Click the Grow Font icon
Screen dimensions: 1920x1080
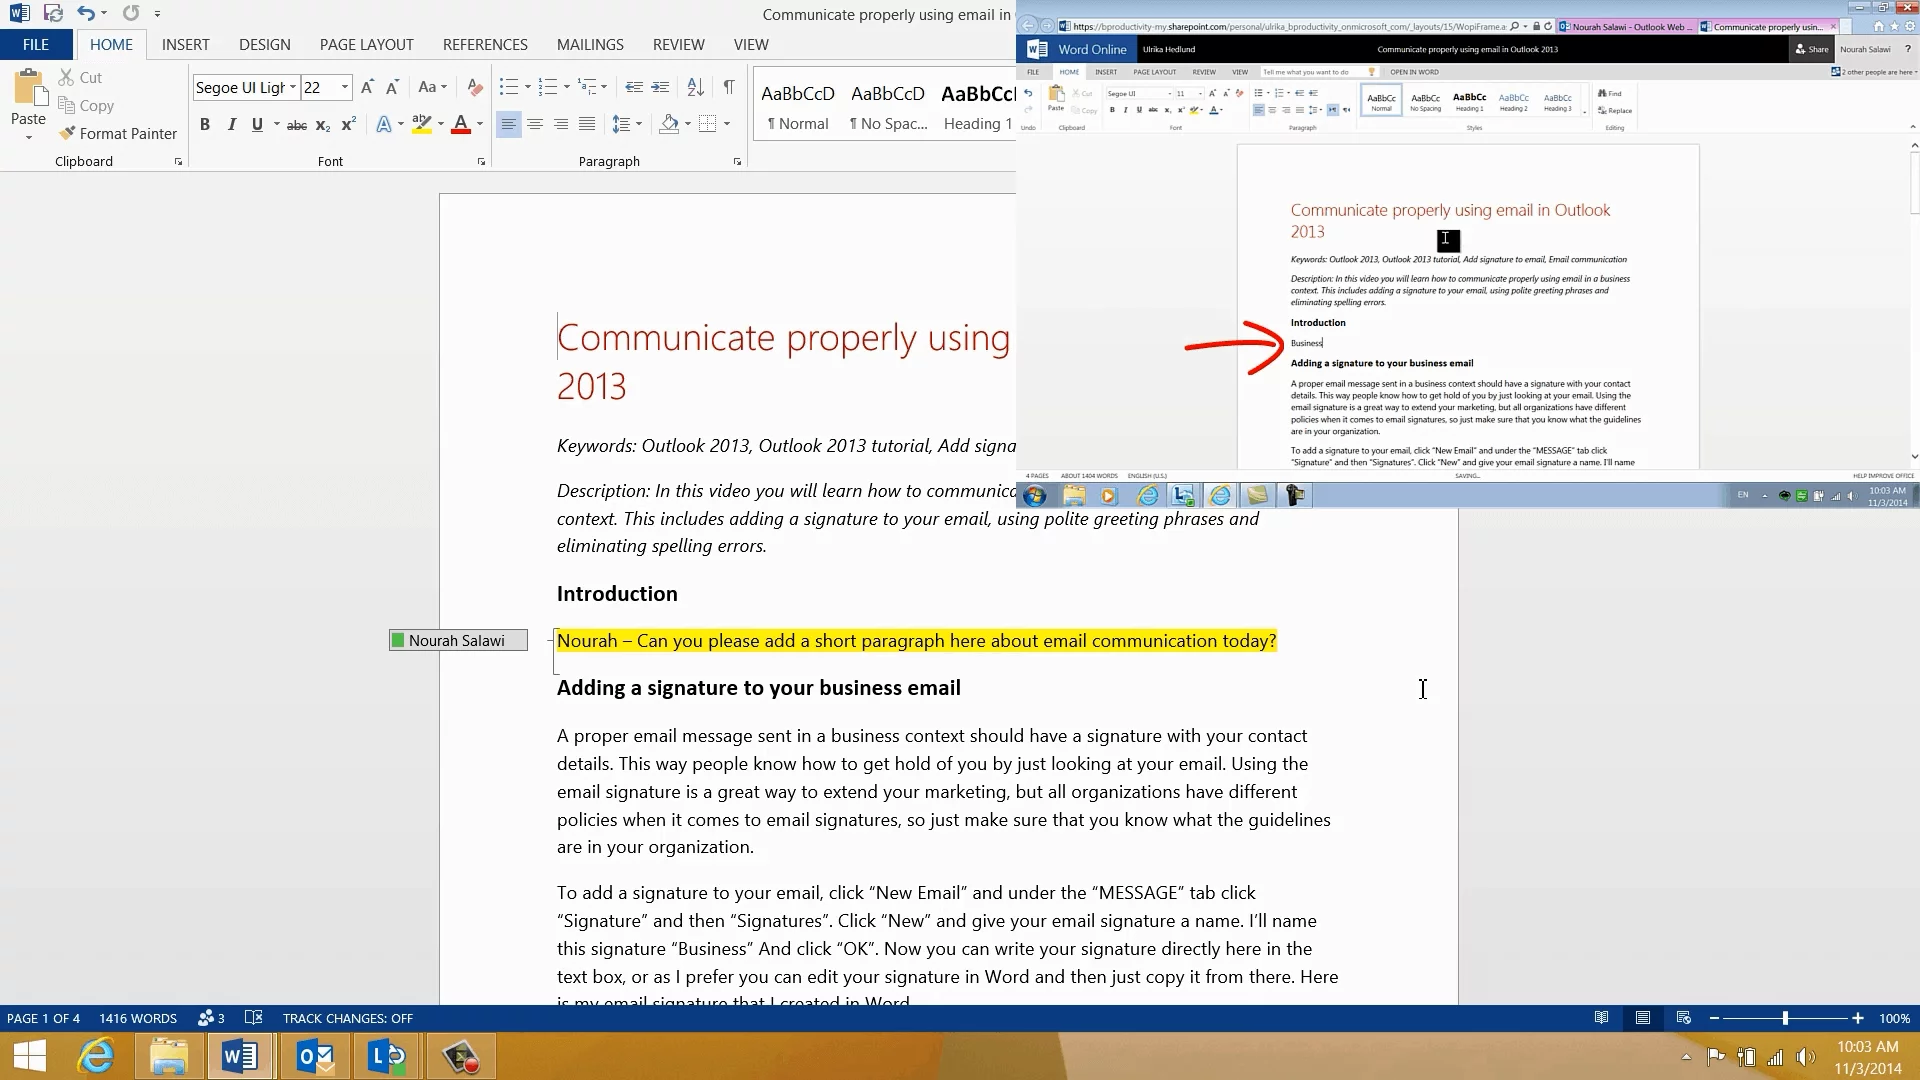[367, 87]
